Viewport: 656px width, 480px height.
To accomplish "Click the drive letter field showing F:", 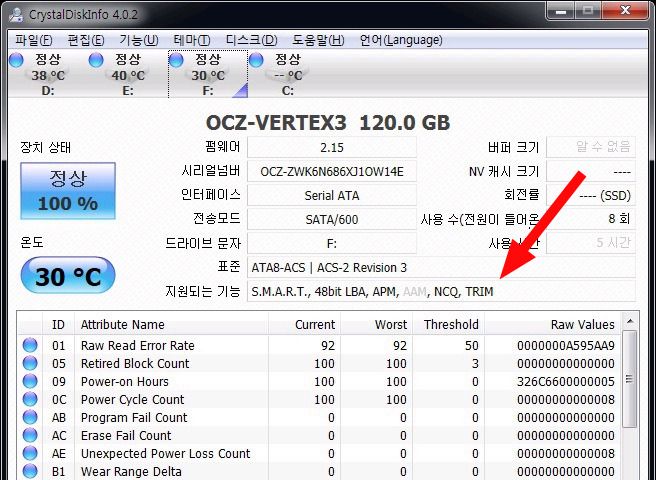I will (x=332, y=243).
